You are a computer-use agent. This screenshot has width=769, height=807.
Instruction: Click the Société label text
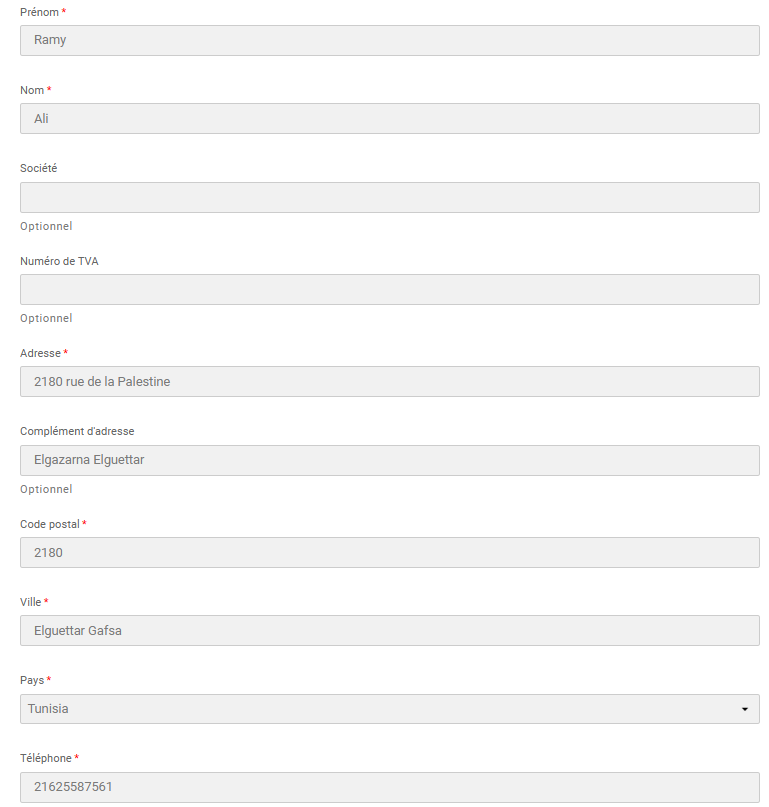pyautogui.click(x=38, y=168)
